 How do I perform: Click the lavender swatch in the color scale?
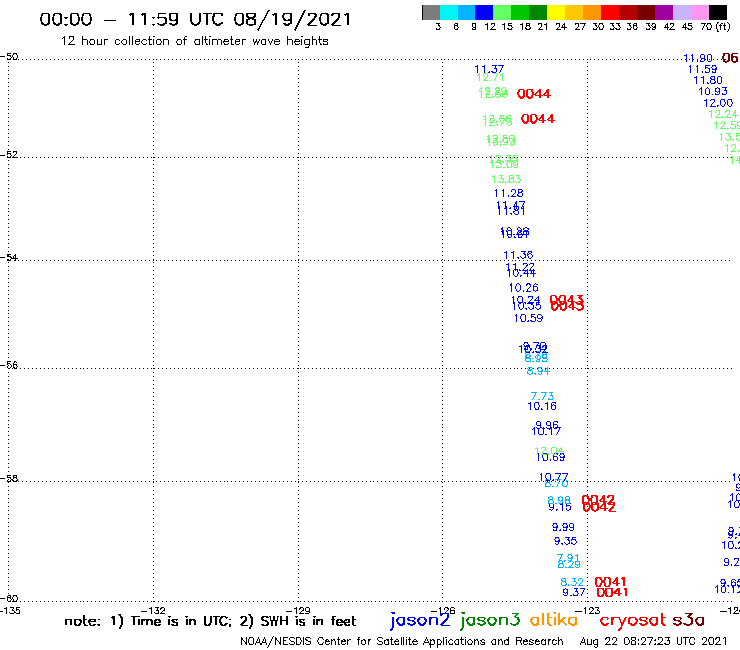click(682, 12)
